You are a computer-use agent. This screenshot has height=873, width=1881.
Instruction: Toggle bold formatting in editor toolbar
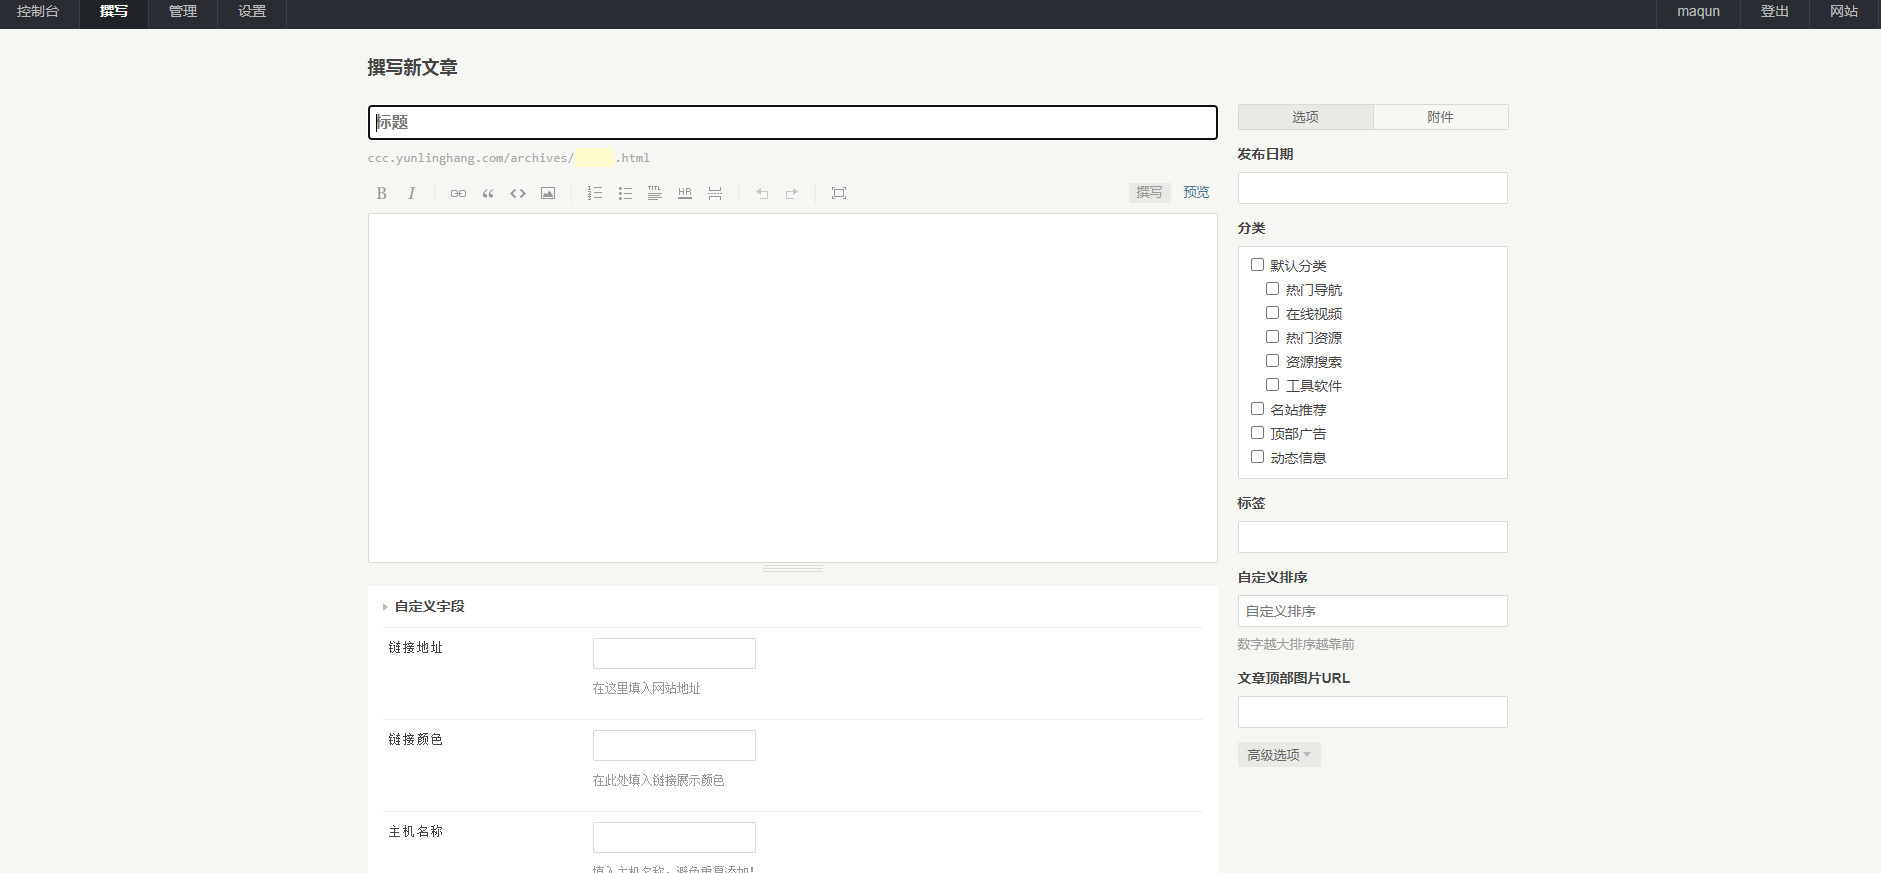coord(381,193)
